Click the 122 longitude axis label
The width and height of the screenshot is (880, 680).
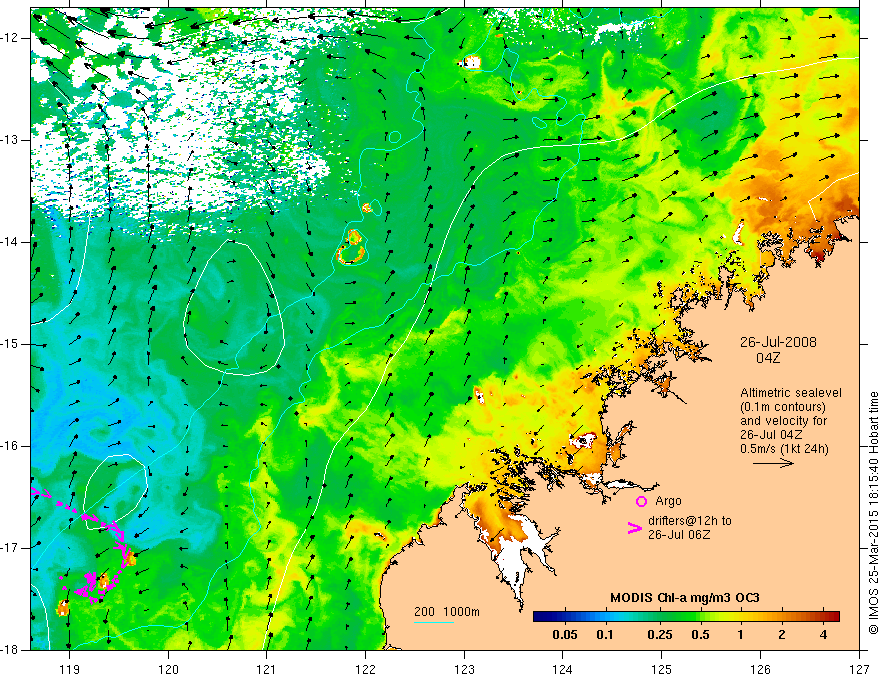(365, 669)
